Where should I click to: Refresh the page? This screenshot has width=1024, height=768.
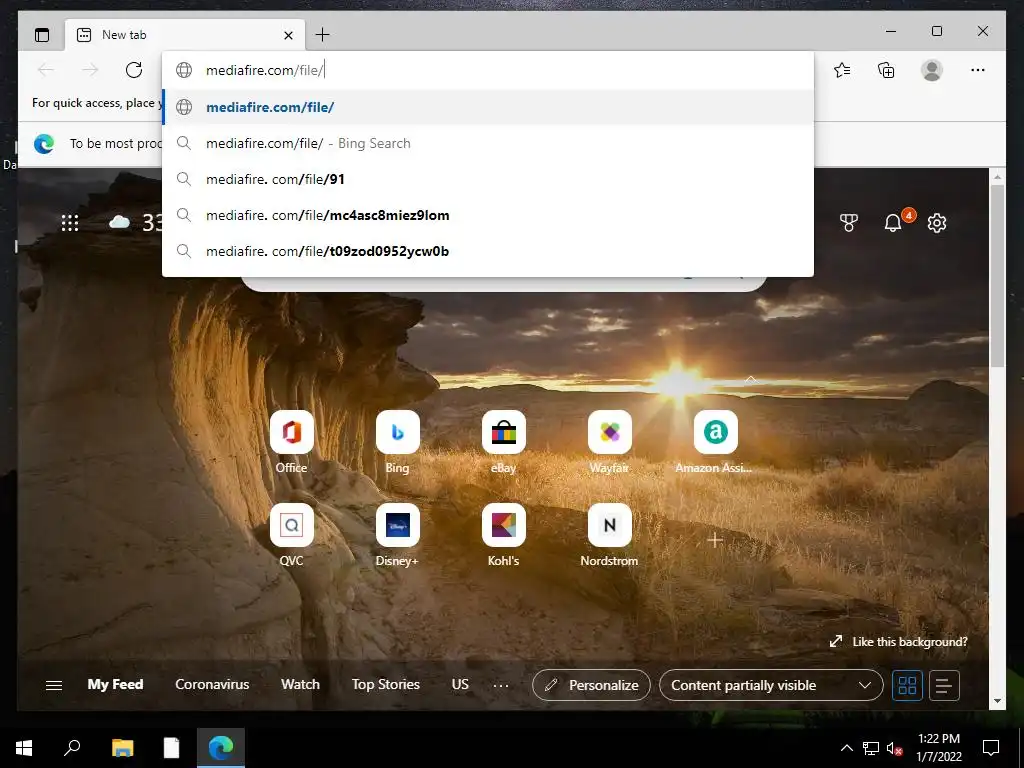tap(134, 70)
